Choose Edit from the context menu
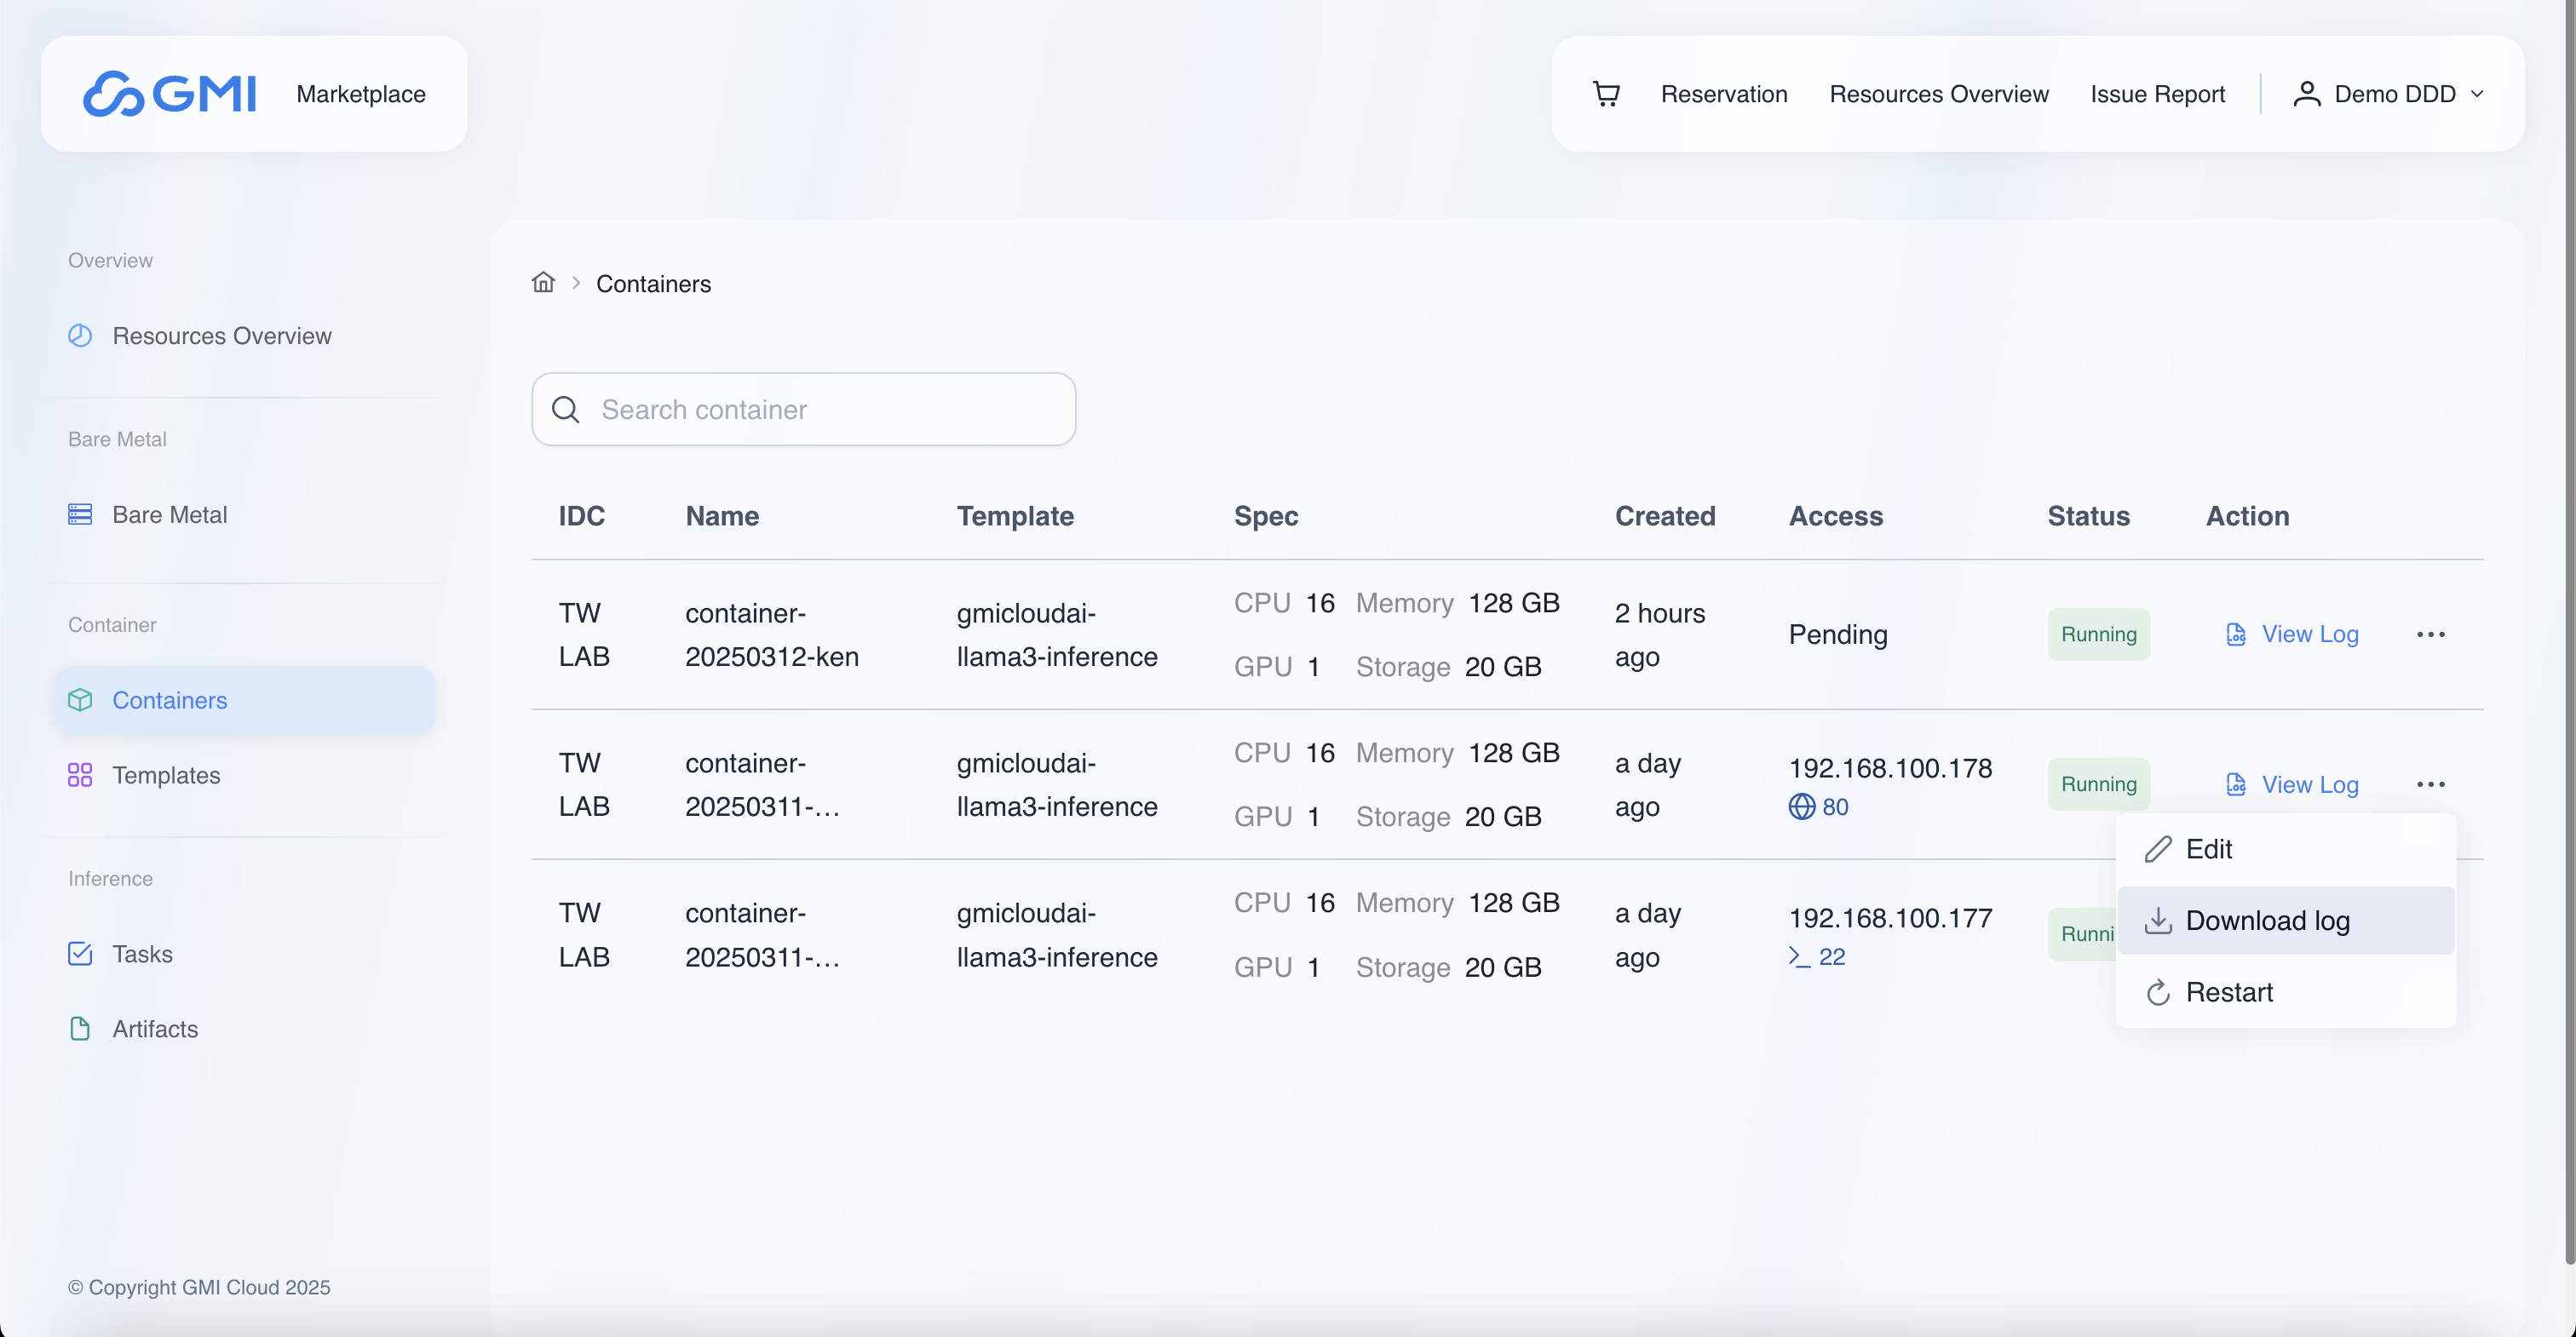 click(2286, 849)
